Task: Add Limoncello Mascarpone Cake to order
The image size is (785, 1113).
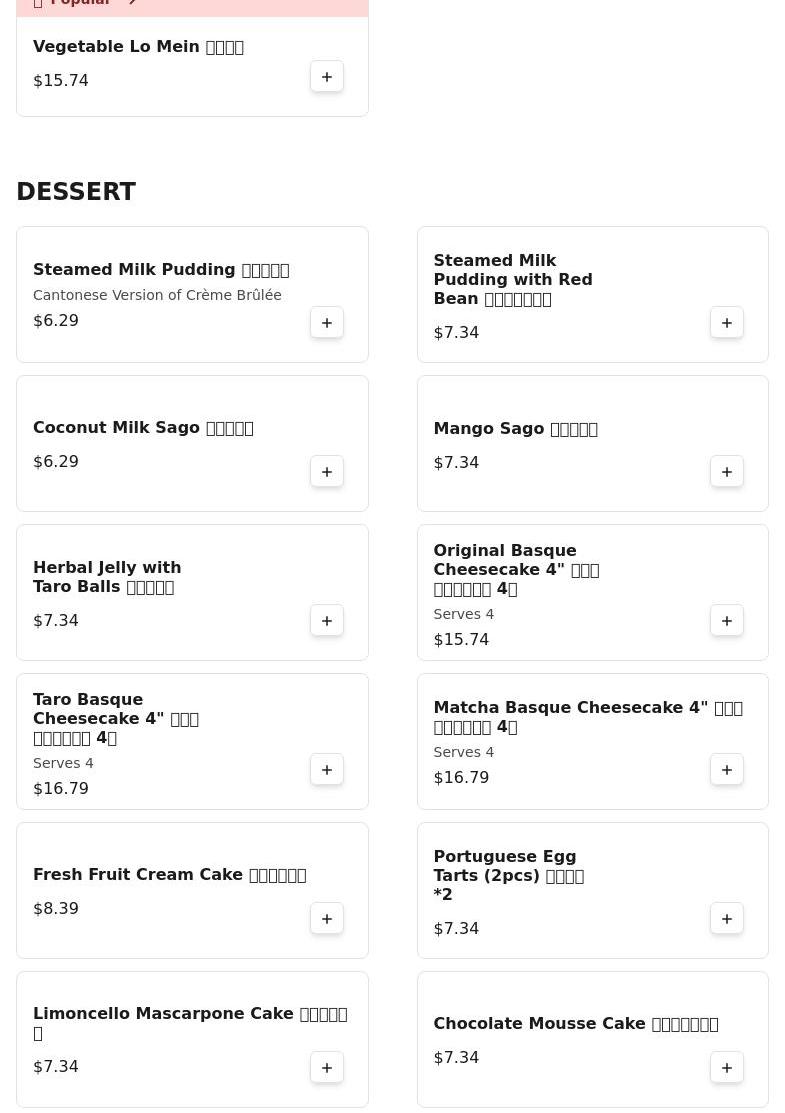Action: [327, 1068]
